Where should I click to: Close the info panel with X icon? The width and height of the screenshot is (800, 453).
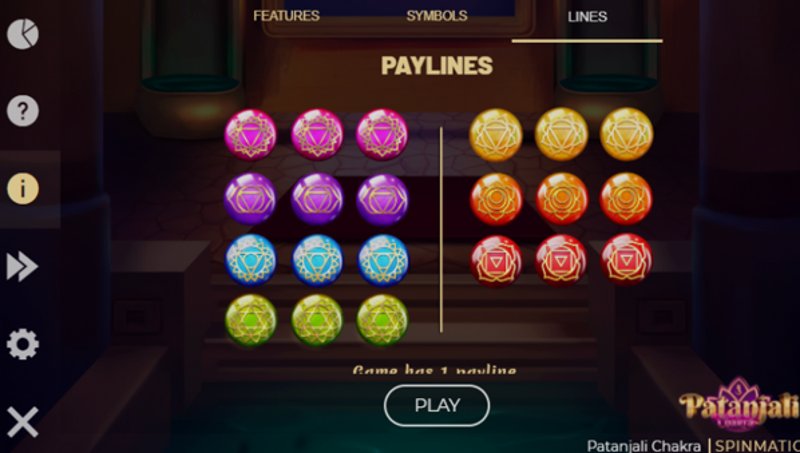point(22,422)
